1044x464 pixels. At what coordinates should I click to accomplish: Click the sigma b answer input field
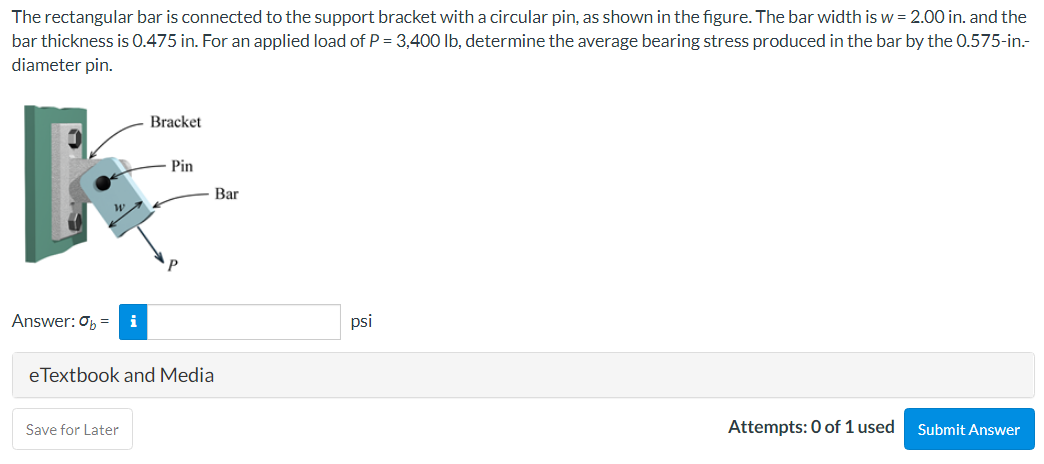point(244,322)
